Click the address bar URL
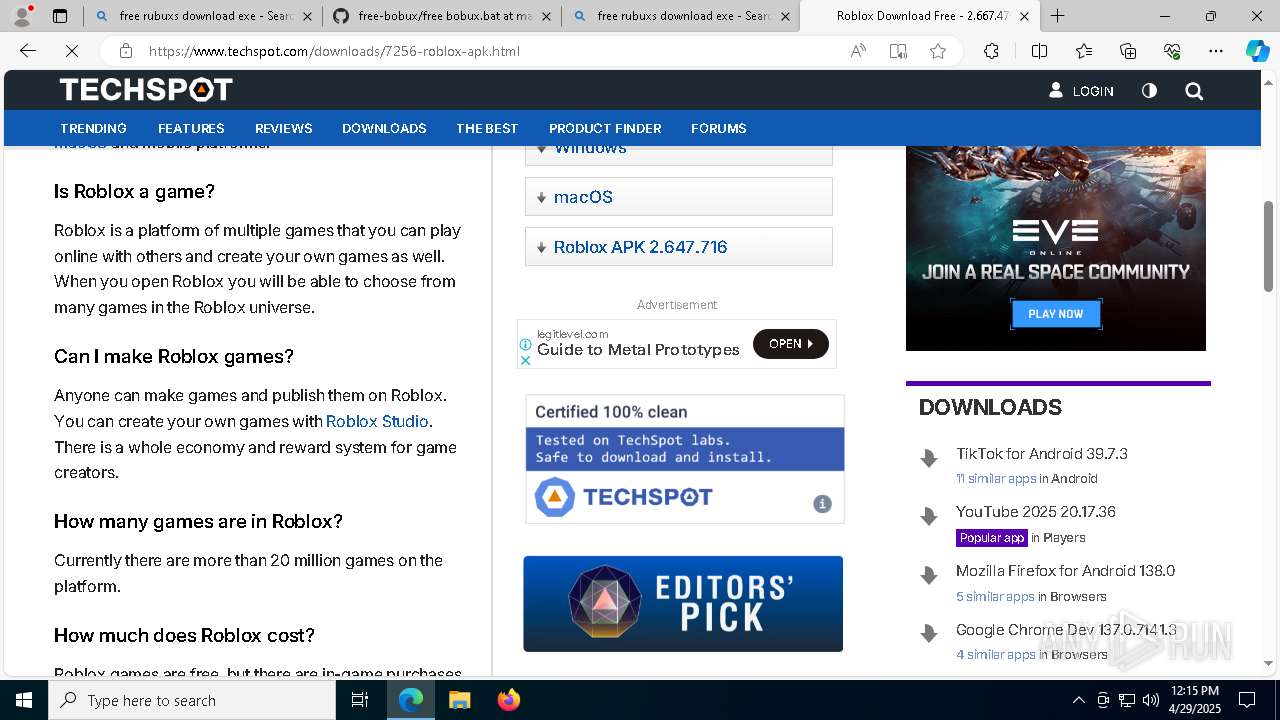The height and width of the screenshot is (720, 1280). click(334, 51)
